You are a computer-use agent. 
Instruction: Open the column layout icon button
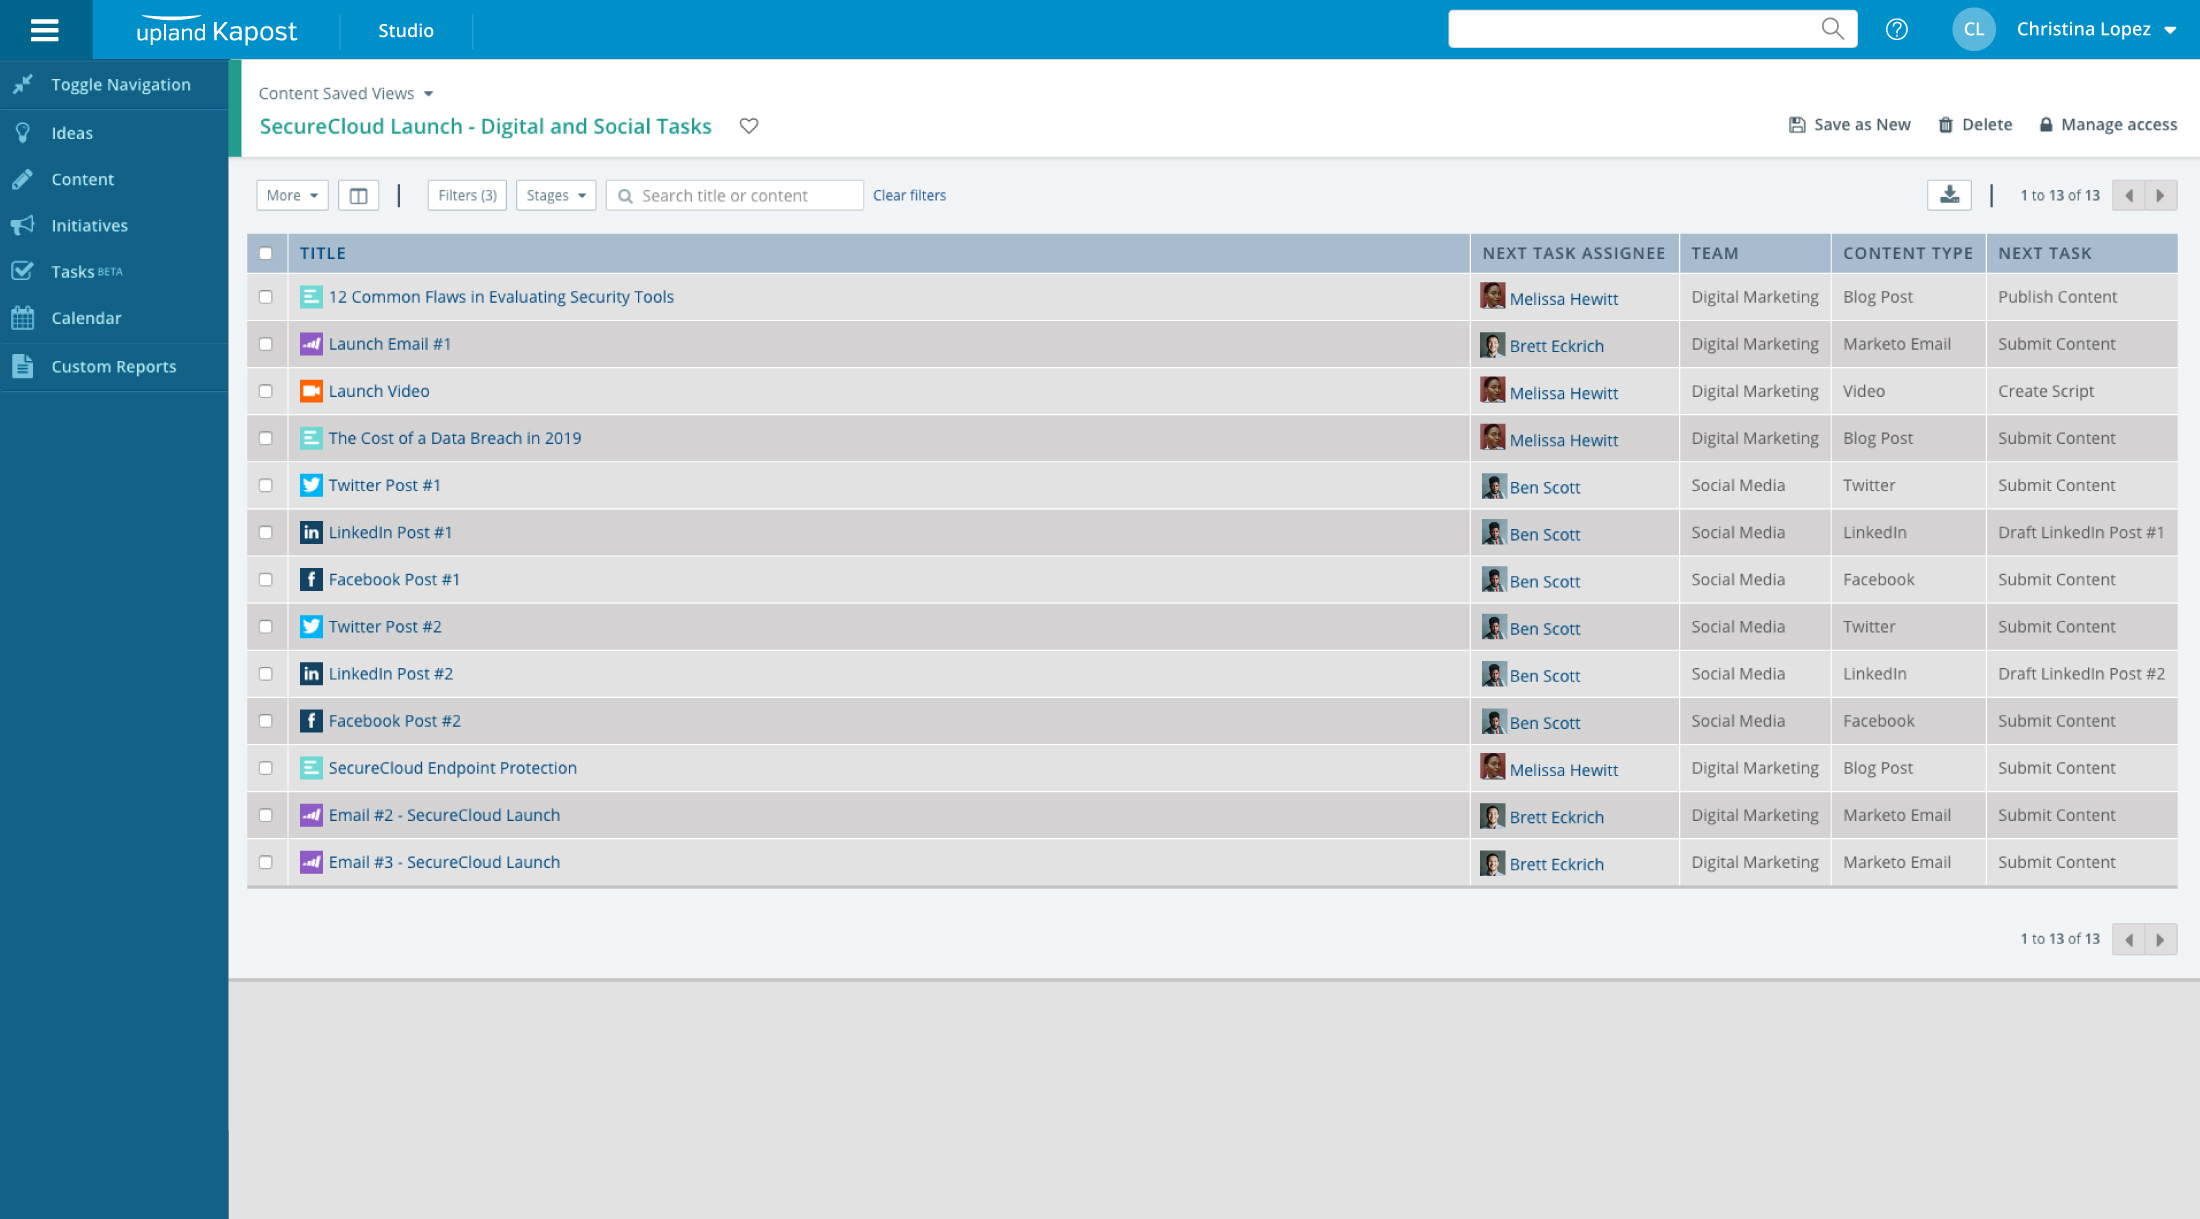coord(358,195)
